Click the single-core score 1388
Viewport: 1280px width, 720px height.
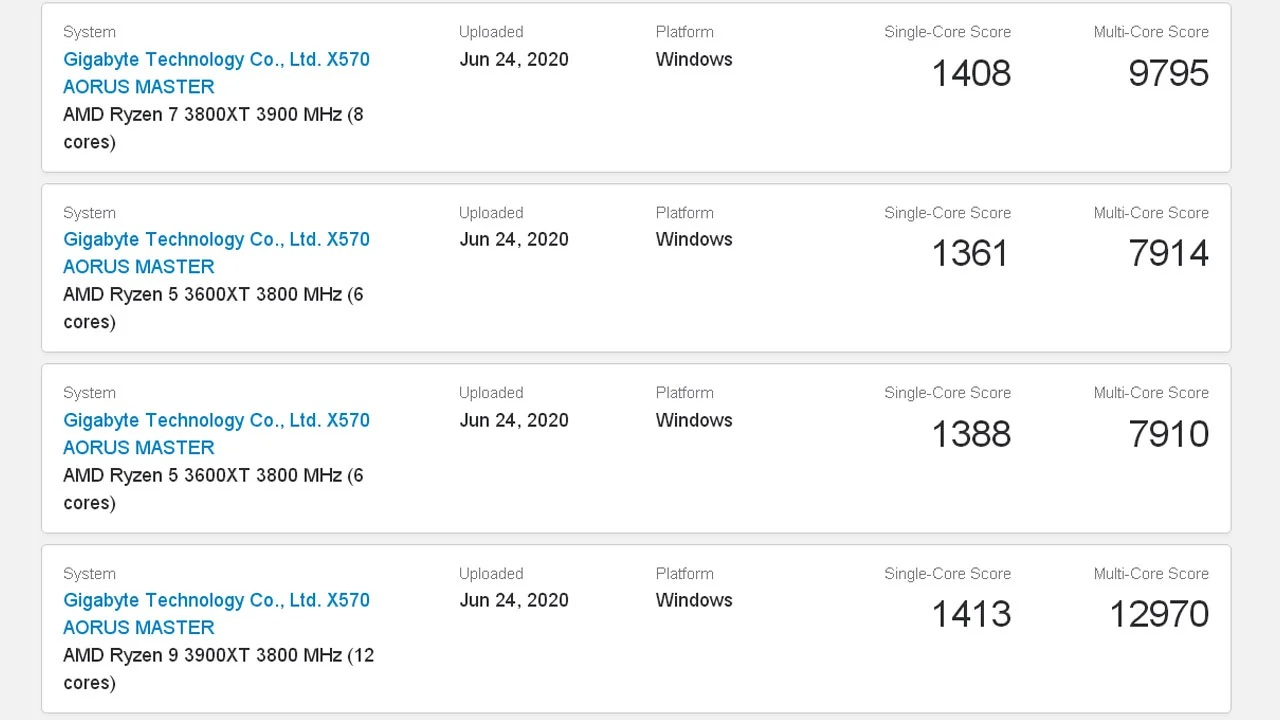(x=971, y=434)
